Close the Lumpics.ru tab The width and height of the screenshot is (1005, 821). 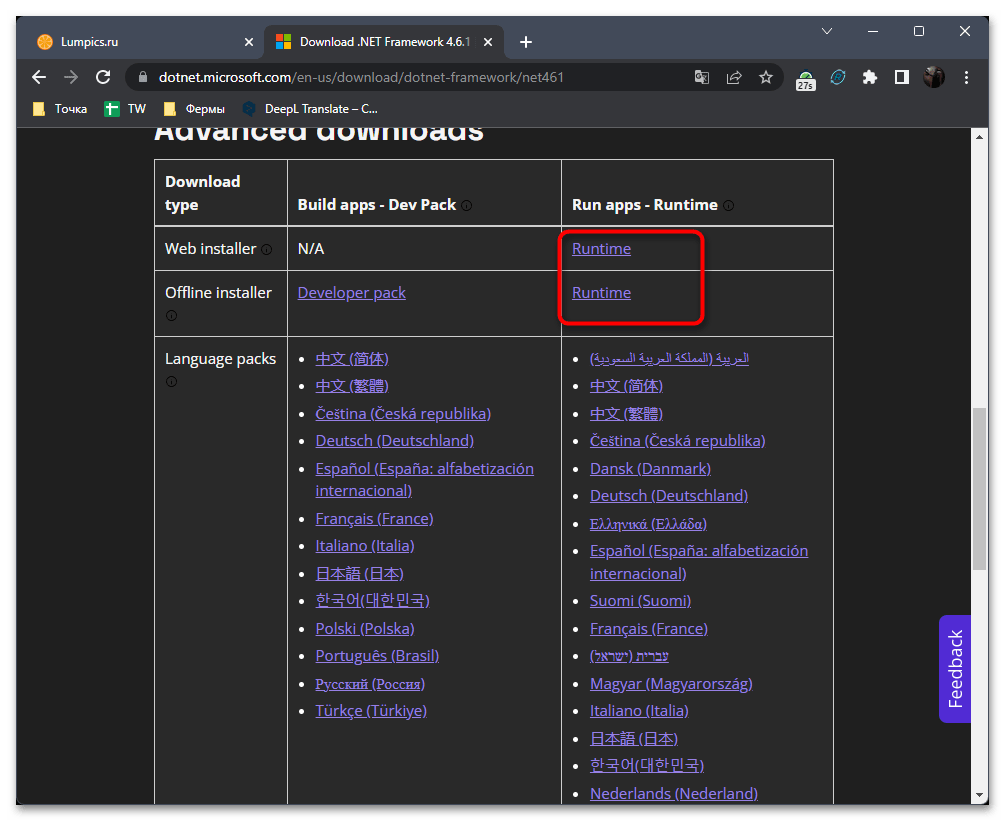[x=249, y=42]
